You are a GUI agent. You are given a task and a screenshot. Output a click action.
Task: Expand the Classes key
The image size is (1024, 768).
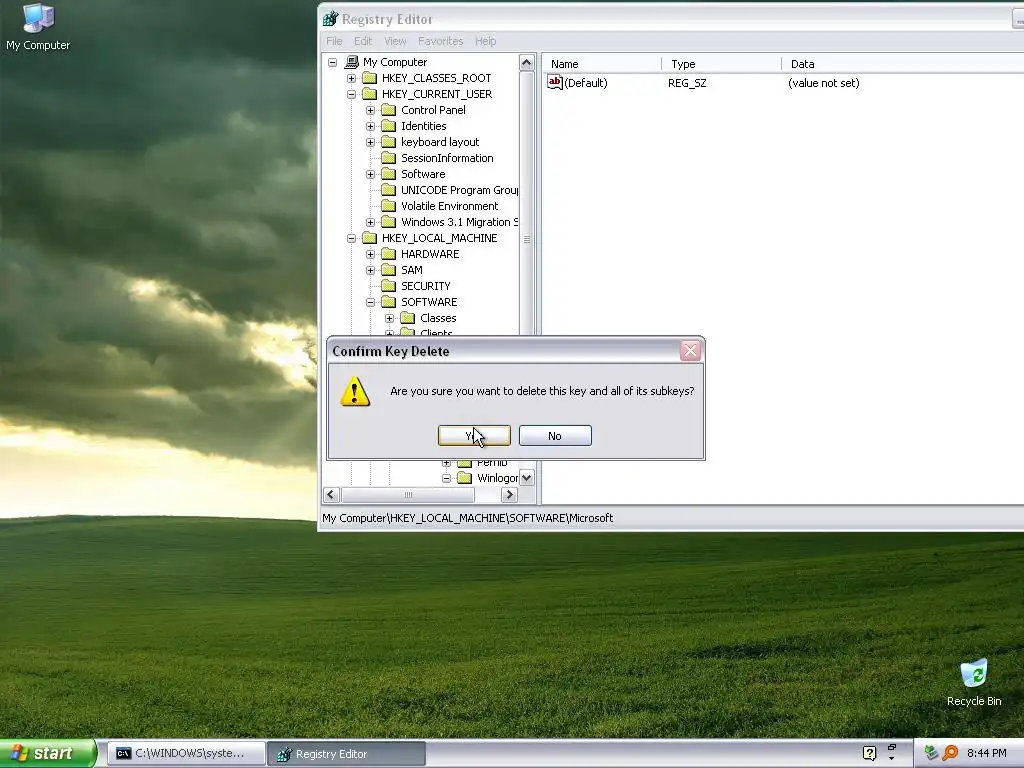pyautogui.click(x=389, y=318)
